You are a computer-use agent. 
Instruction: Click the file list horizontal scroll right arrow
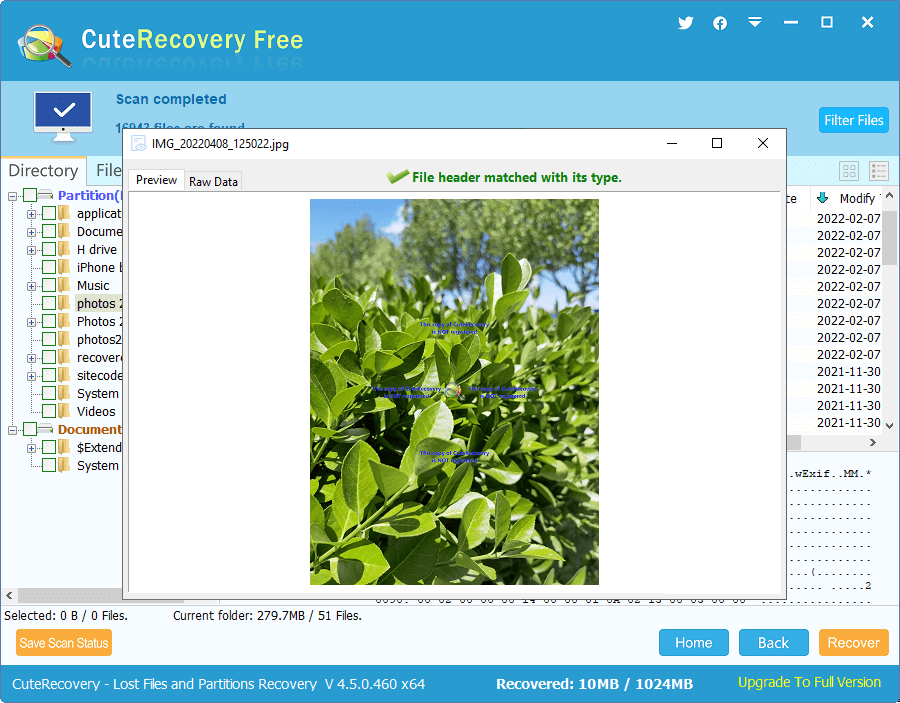(x=872, y=442)
